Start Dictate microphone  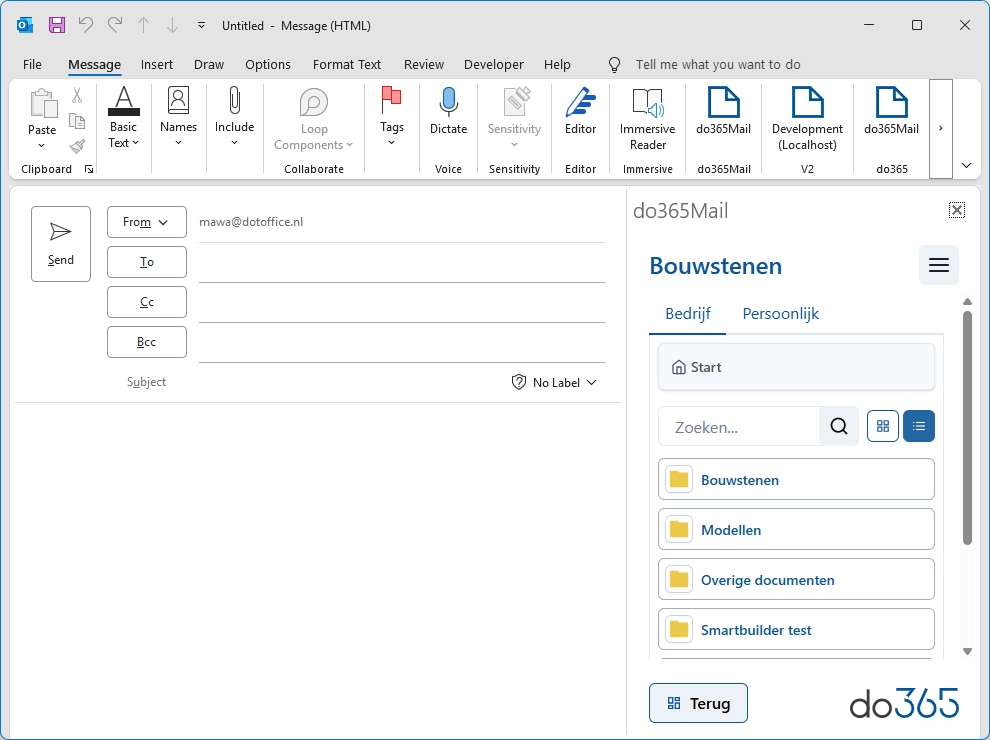coord(448,112)
